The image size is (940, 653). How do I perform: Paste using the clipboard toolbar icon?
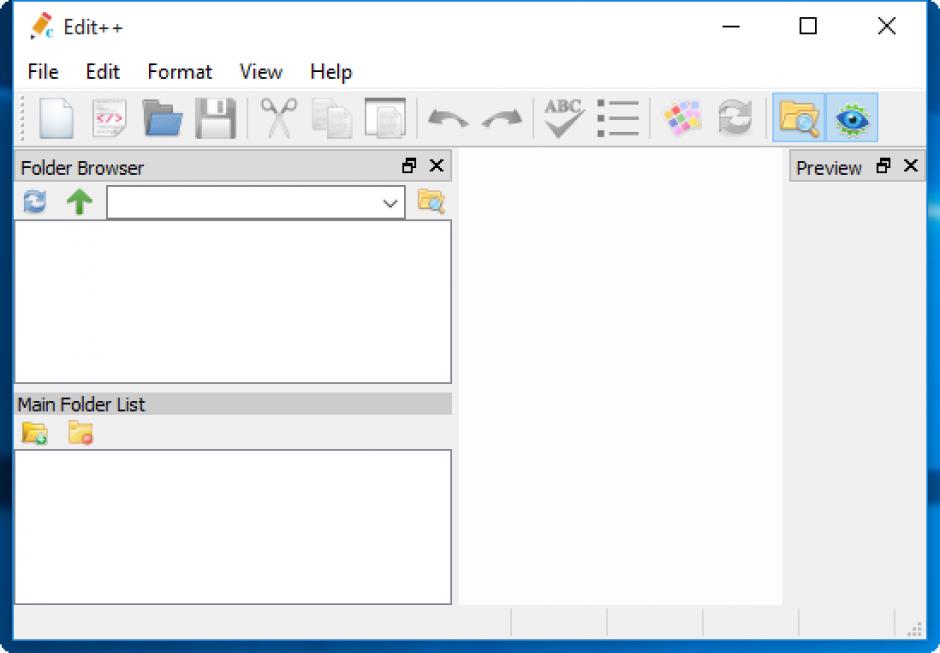(385, 118)
